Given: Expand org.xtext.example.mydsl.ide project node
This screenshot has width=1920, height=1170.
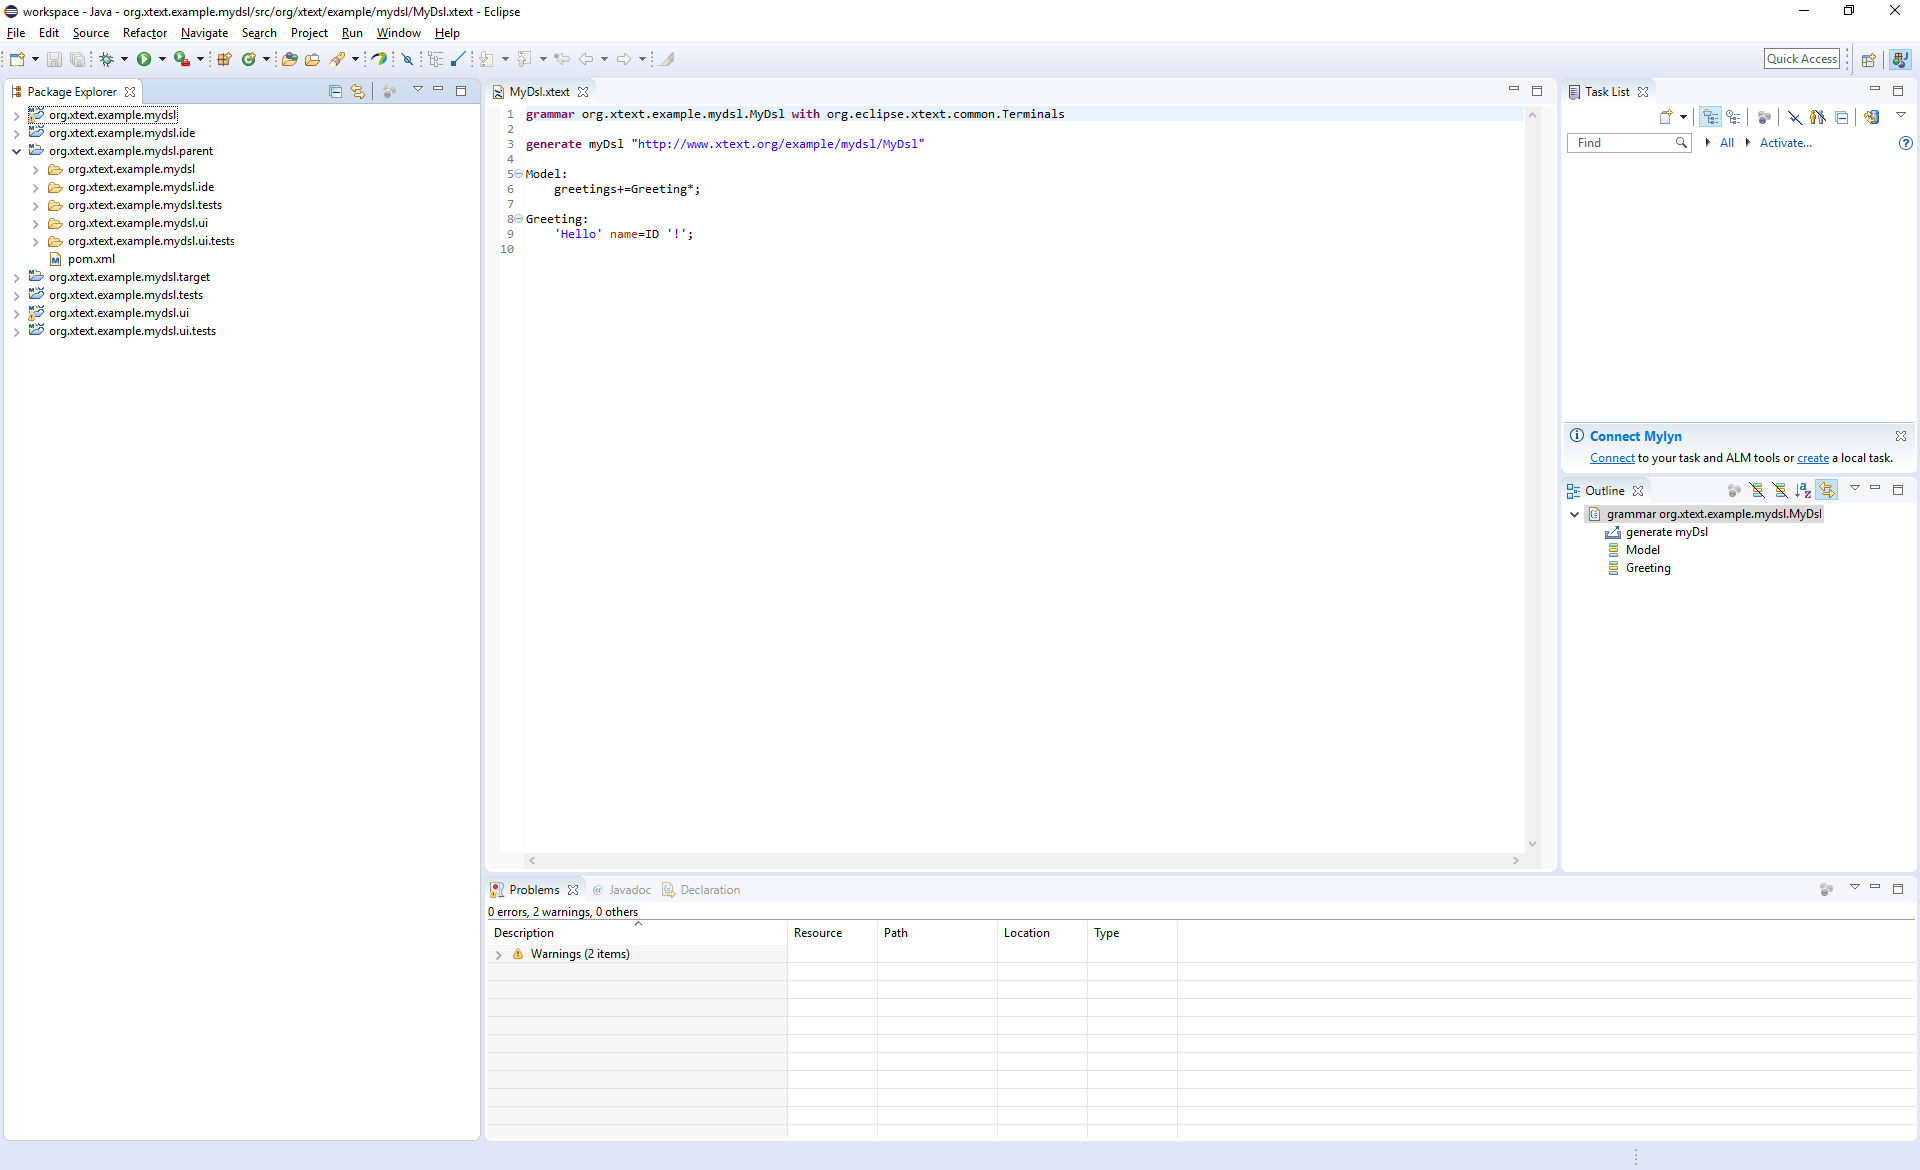Looking at the screenshot, I should point(16,133).
